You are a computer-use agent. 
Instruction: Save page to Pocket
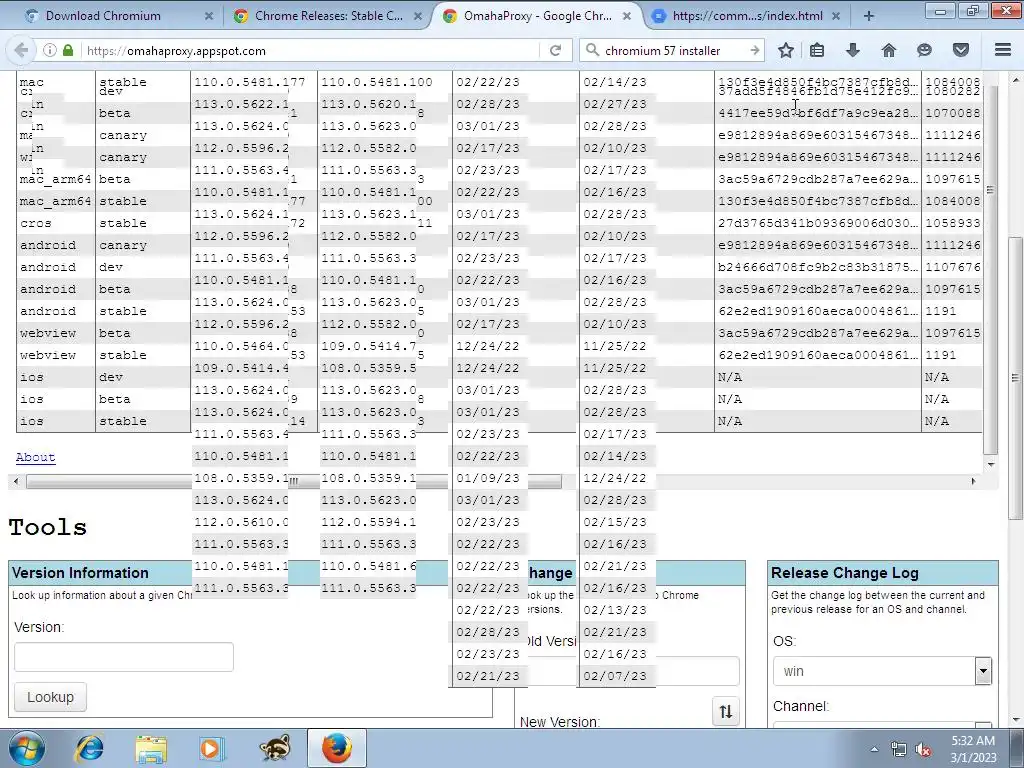(961, 50)
